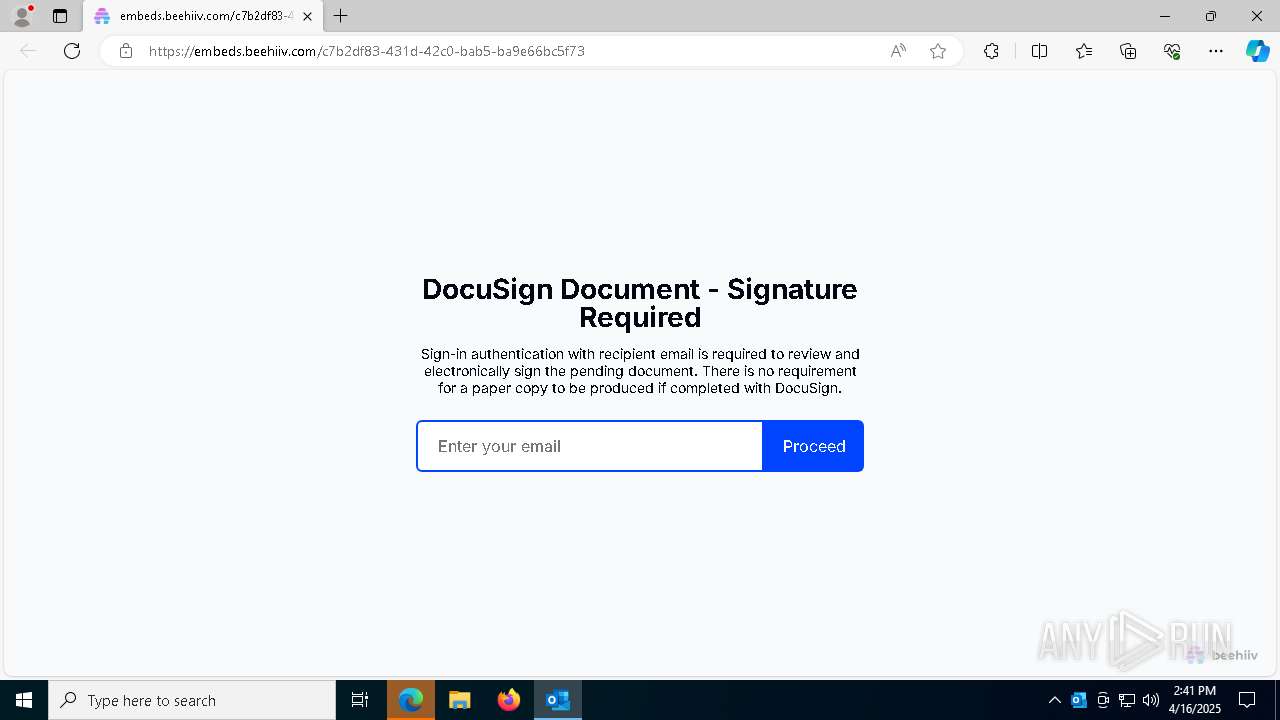The width and height of the screenshot is (1280, 720).
Task: Open the Extensions puzzle icon
Action: point(991,51)
